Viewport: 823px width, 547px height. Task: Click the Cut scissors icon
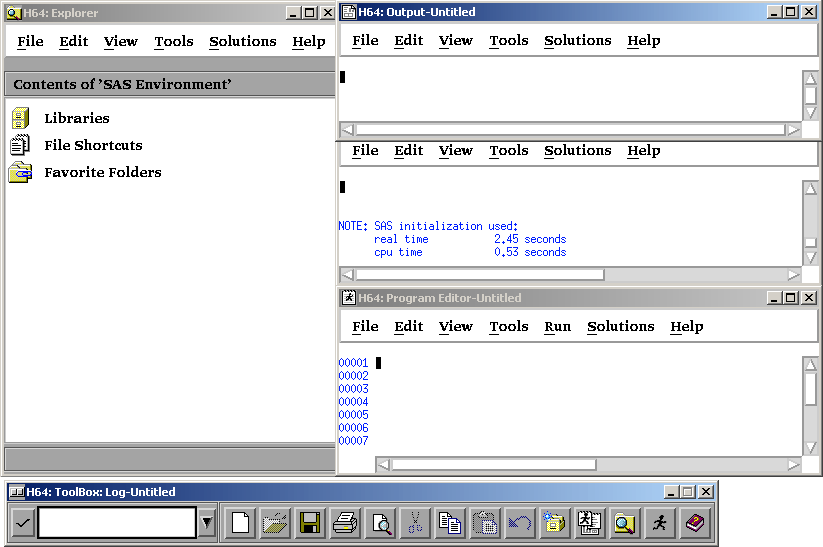415,523
